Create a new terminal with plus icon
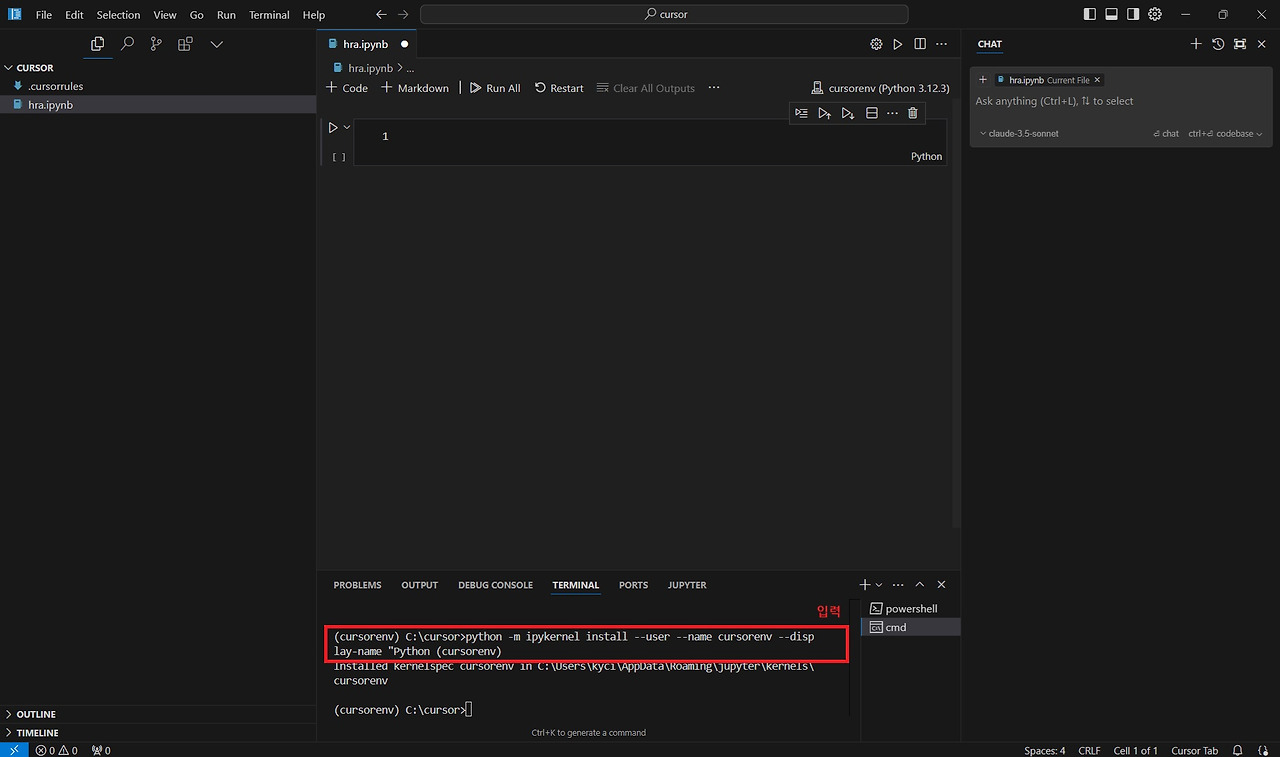The width and height of the screenshot is (1280, 757). pos(865,585)
